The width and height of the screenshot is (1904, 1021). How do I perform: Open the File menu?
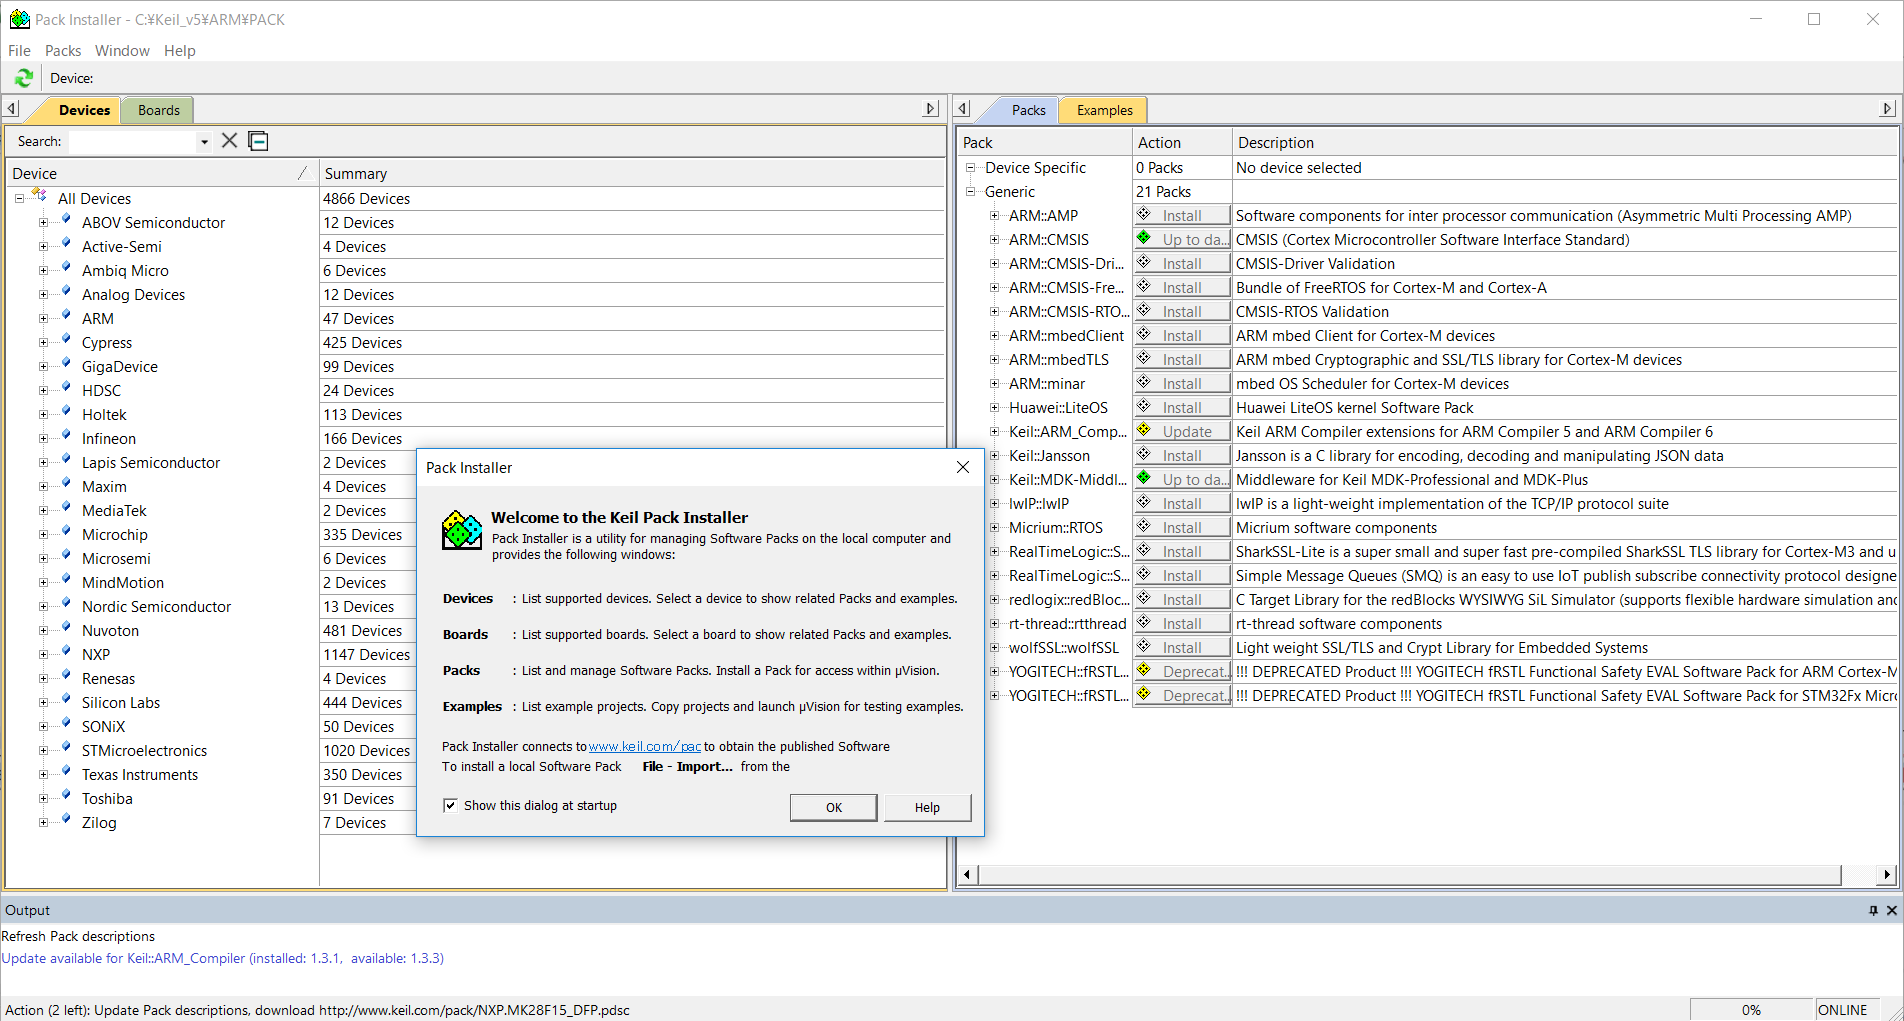tap(19, 50)
